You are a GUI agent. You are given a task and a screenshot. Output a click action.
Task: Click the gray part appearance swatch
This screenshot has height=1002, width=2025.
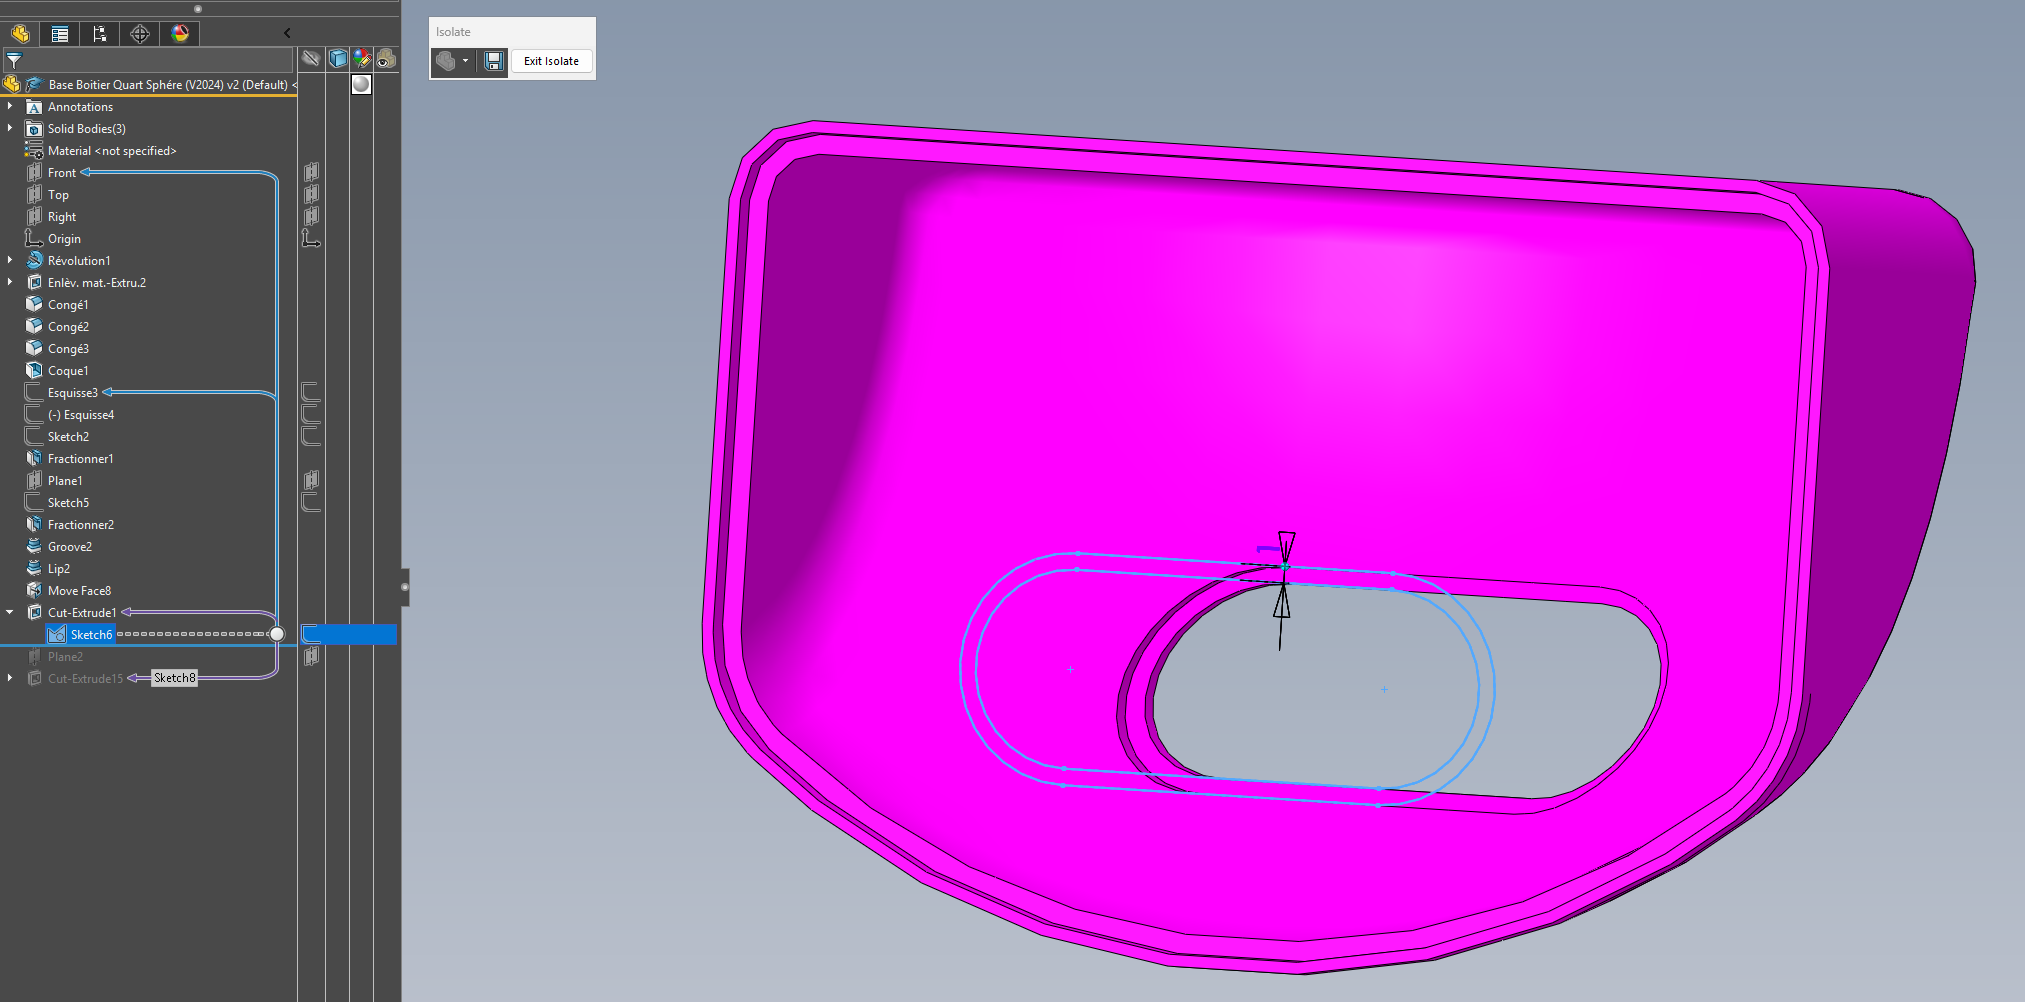[x=361, y=84]
